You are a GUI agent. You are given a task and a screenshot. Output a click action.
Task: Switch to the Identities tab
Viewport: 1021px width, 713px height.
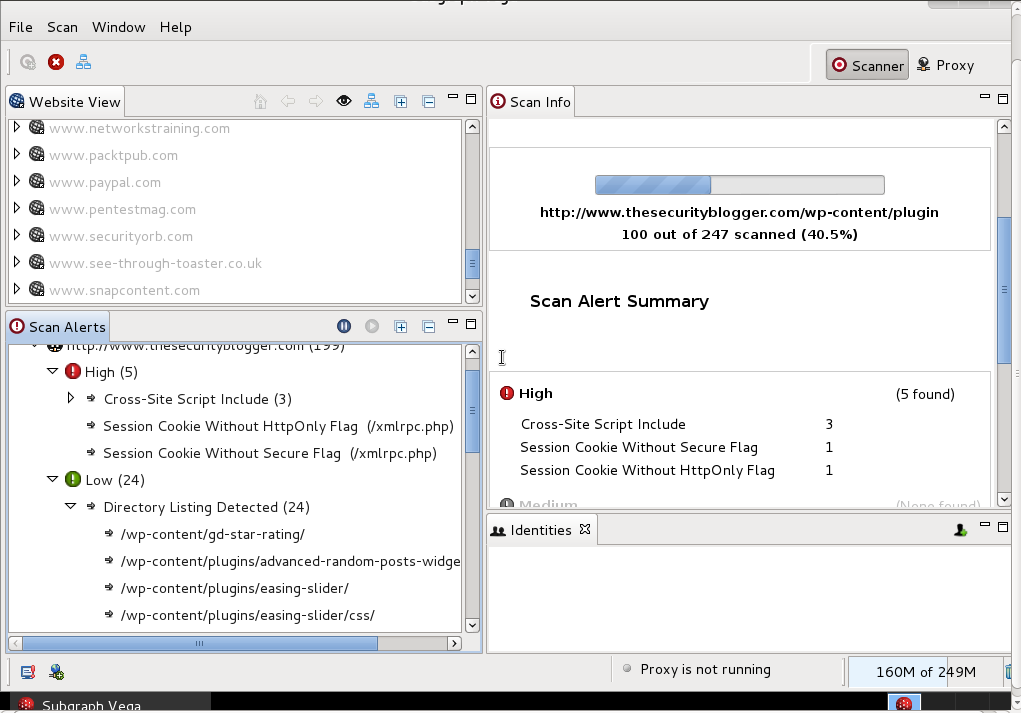tap(540, 530)
